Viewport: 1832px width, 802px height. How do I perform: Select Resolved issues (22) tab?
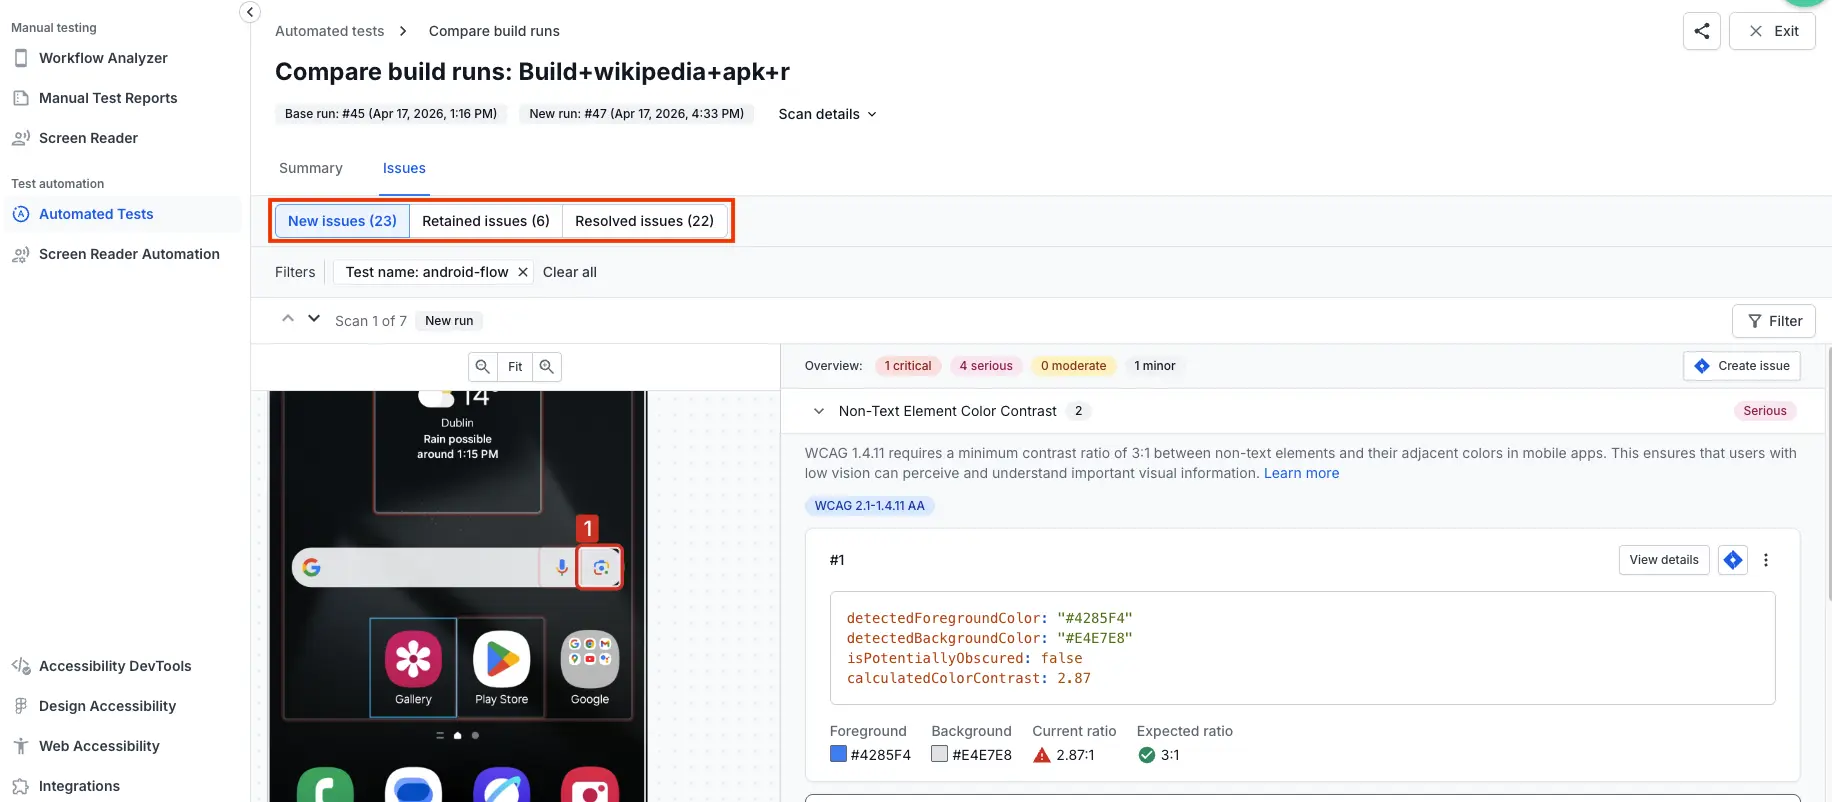[644, 221]
